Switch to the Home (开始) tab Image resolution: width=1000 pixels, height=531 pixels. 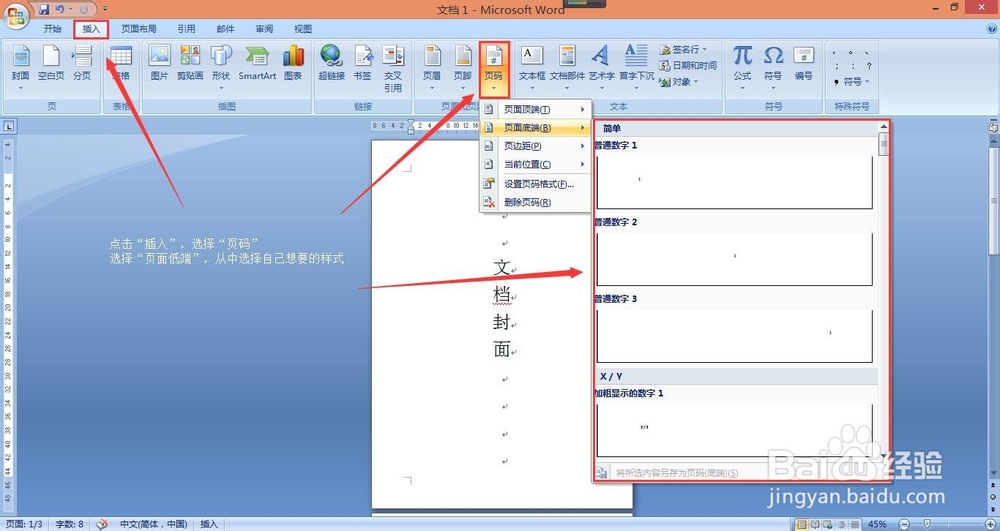[52, 29]
